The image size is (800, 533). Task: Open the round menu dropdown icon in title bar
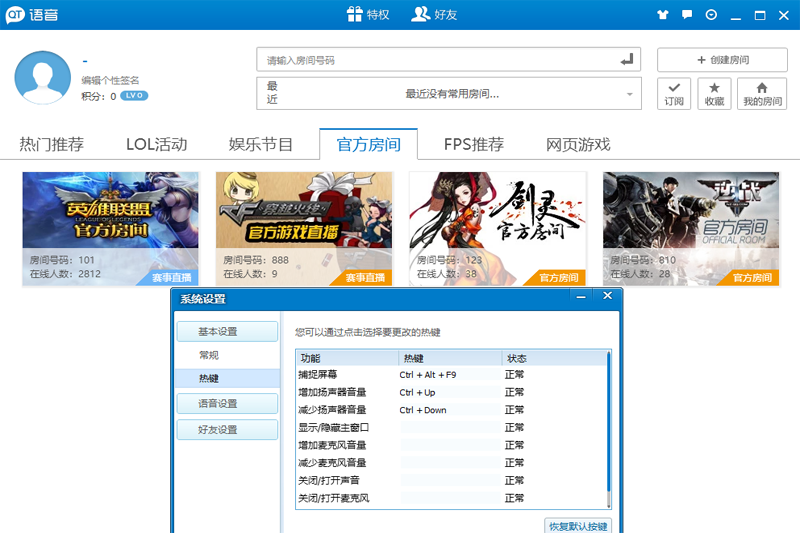coord(711,15)
